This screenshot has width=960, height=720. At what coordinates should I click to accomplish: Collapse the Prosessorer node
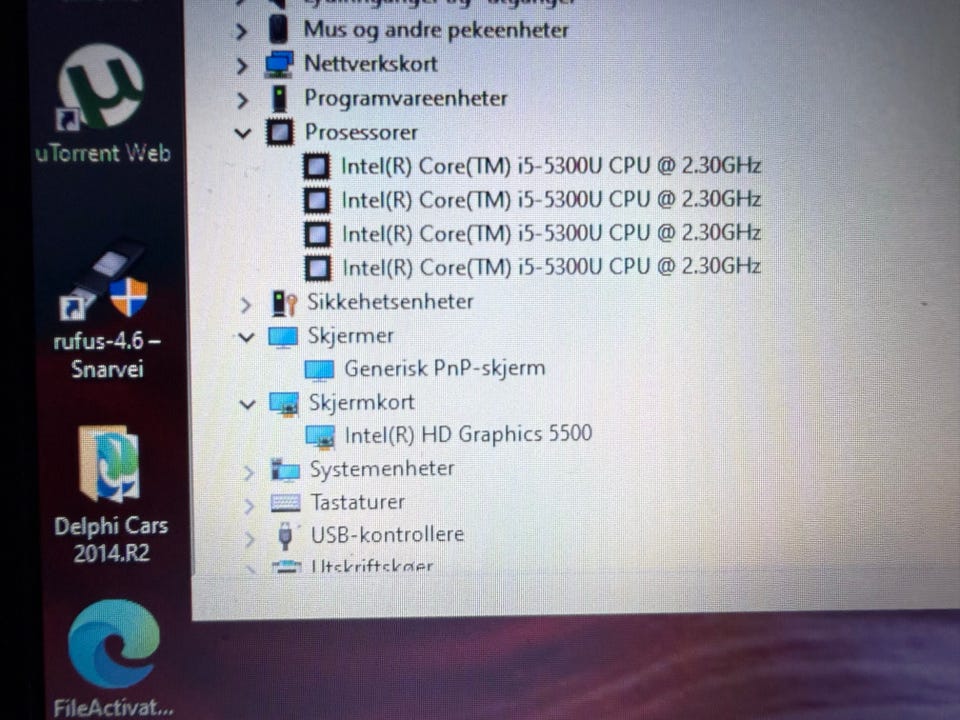pos(244,133)
